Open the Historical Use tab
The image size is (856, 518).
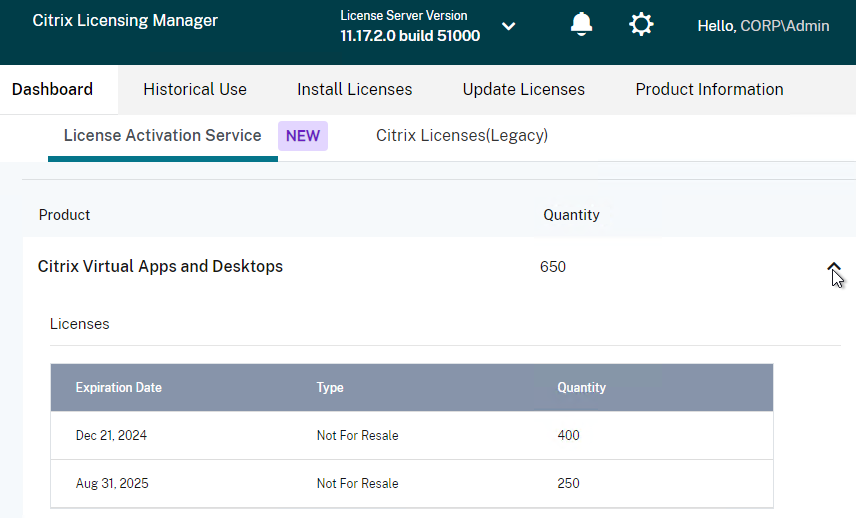click(195, 90)
